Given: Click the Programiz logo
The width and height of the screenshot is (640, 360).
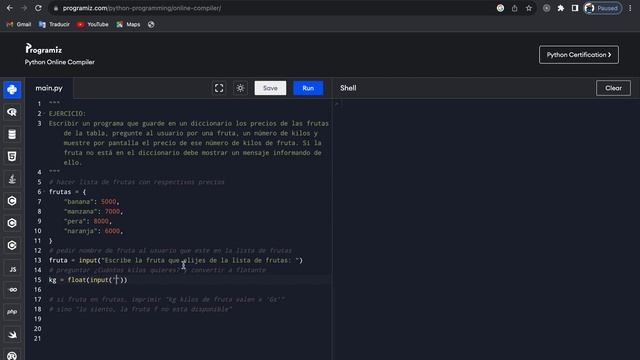Looking at the screenshot, I should [x=44, y=49].
